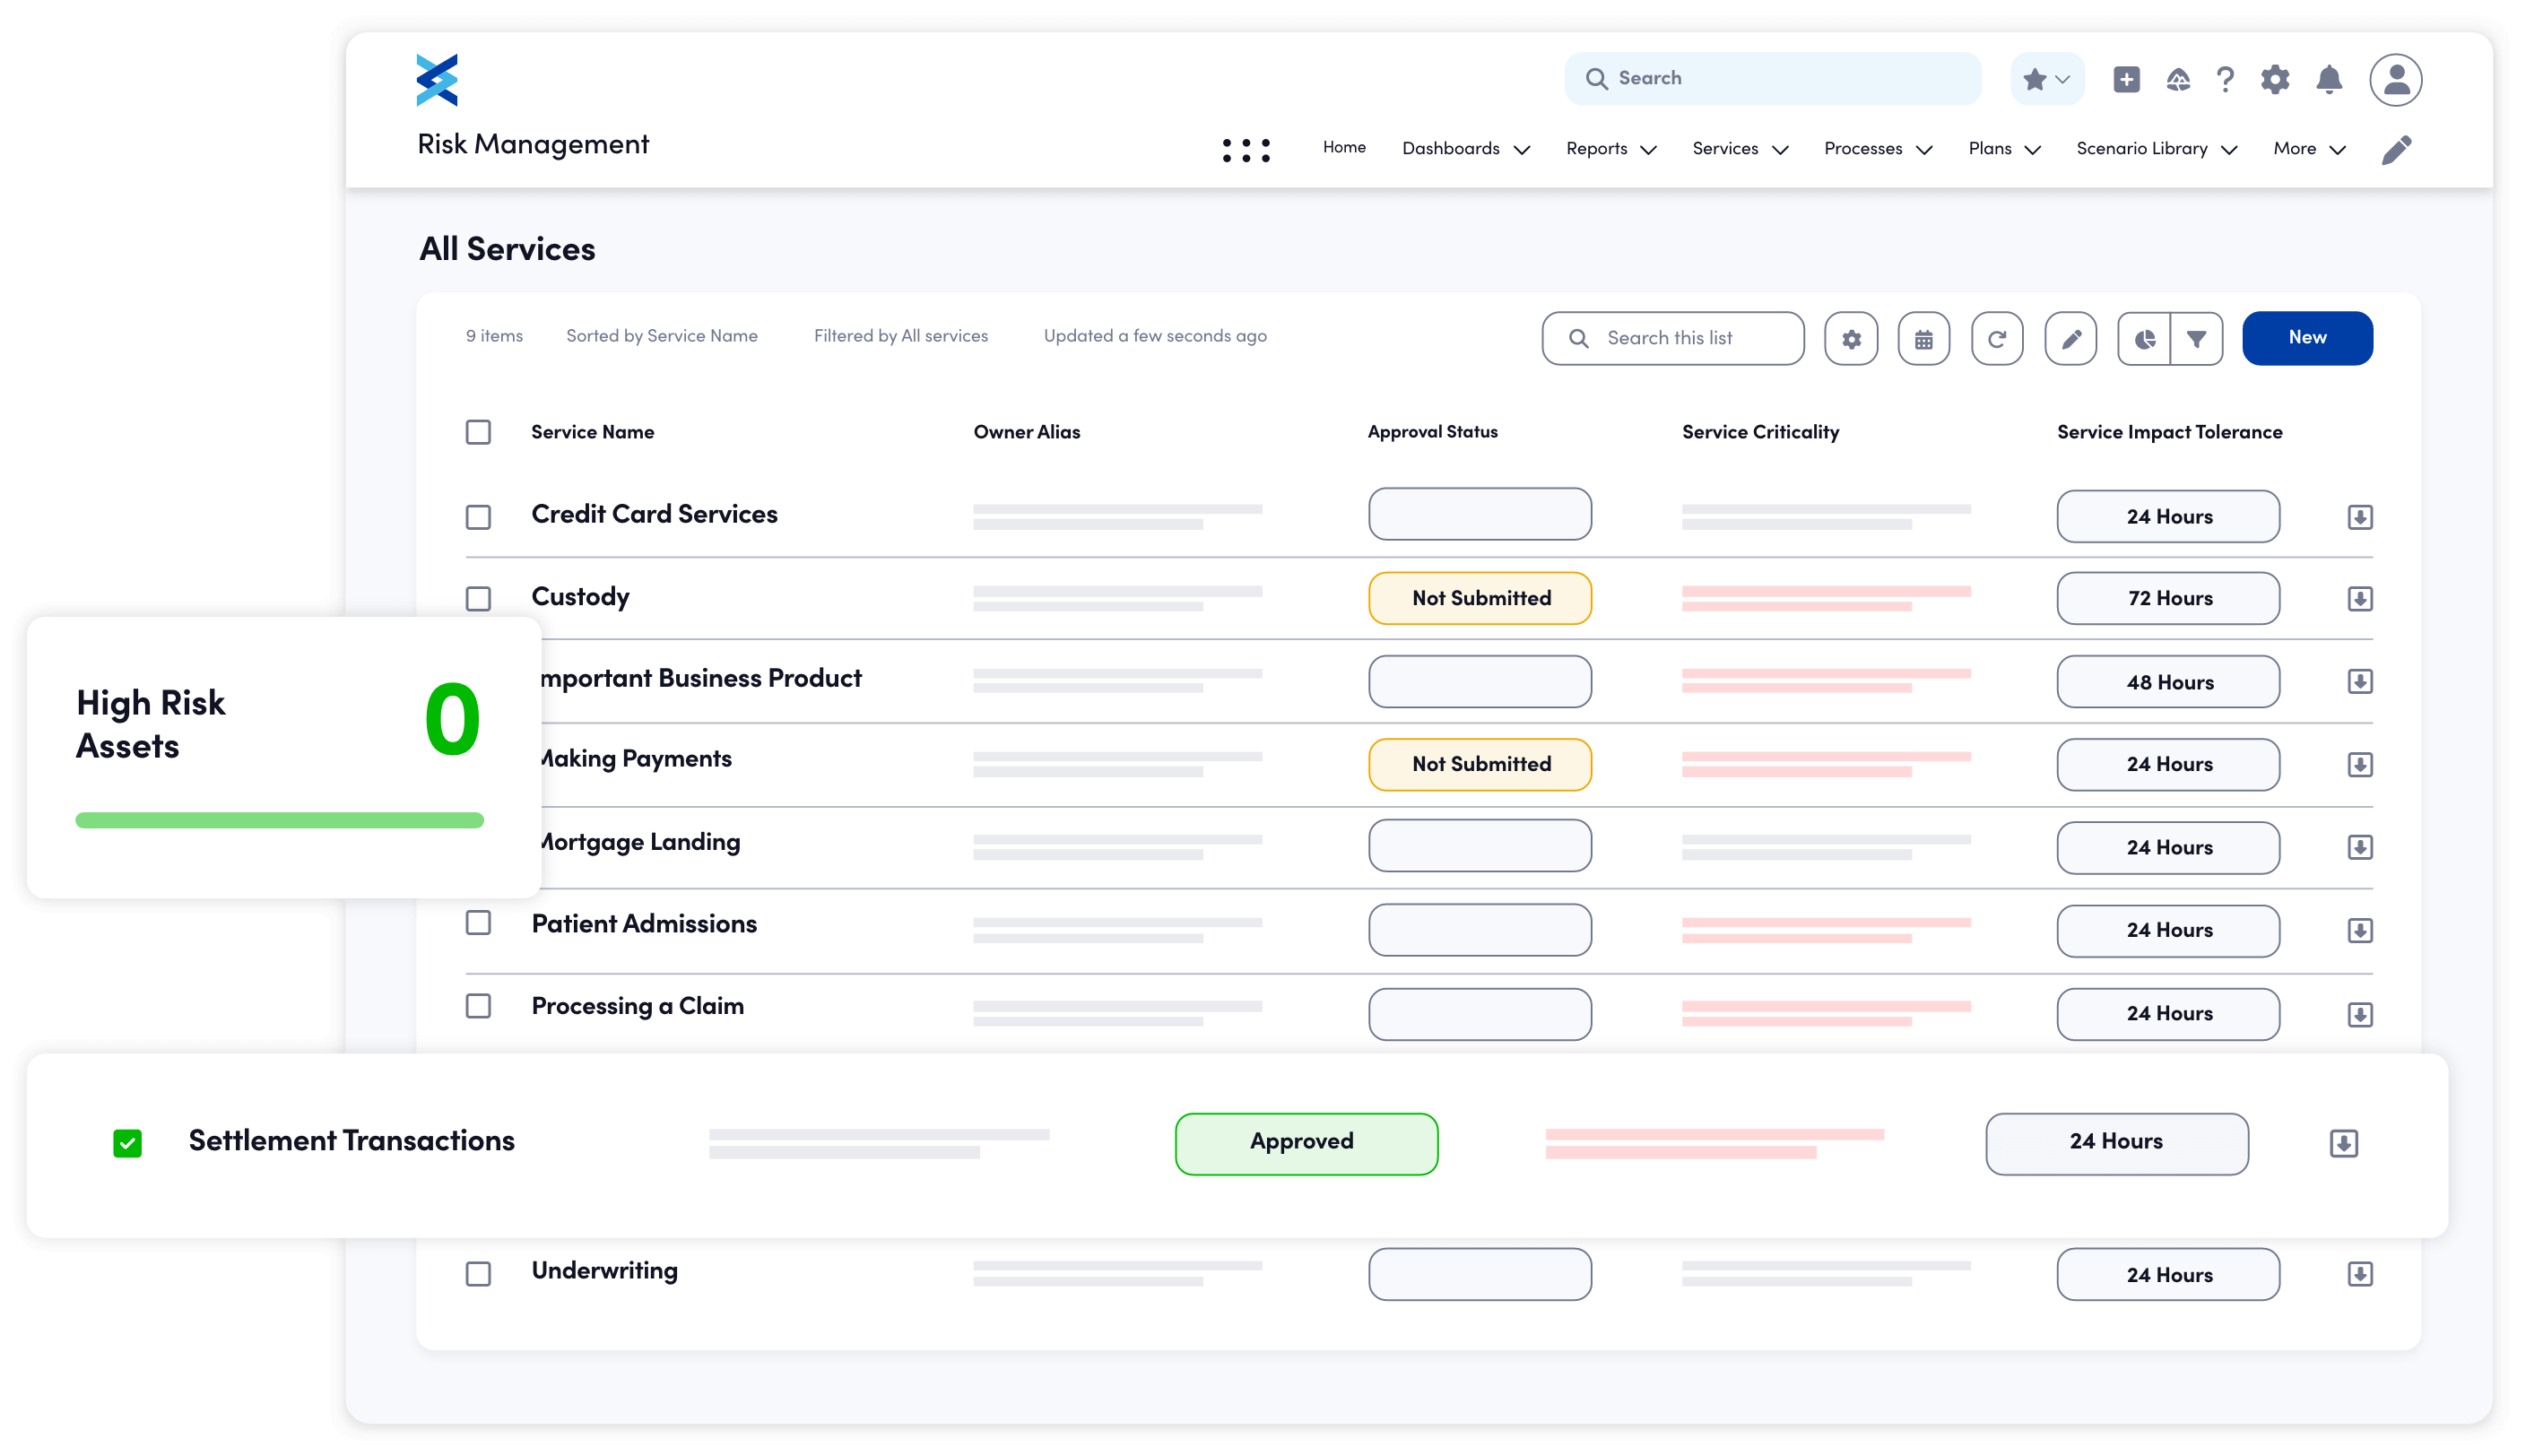Expand the Dashboards dropdown
2526x1456 pixels.
pyautogui.click(x=1465, y=149)
